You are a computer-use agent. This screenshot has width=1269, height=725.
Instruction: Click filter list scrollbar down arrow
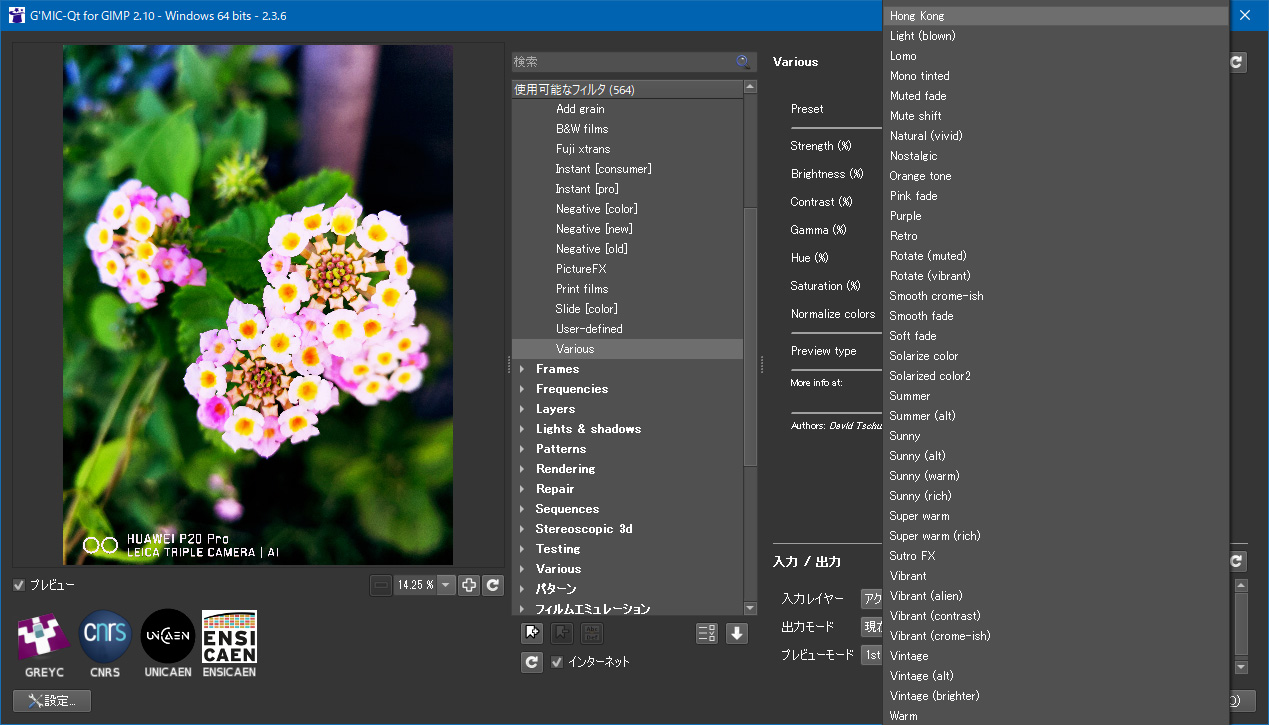pyautogui.click(x=750, y=608)
